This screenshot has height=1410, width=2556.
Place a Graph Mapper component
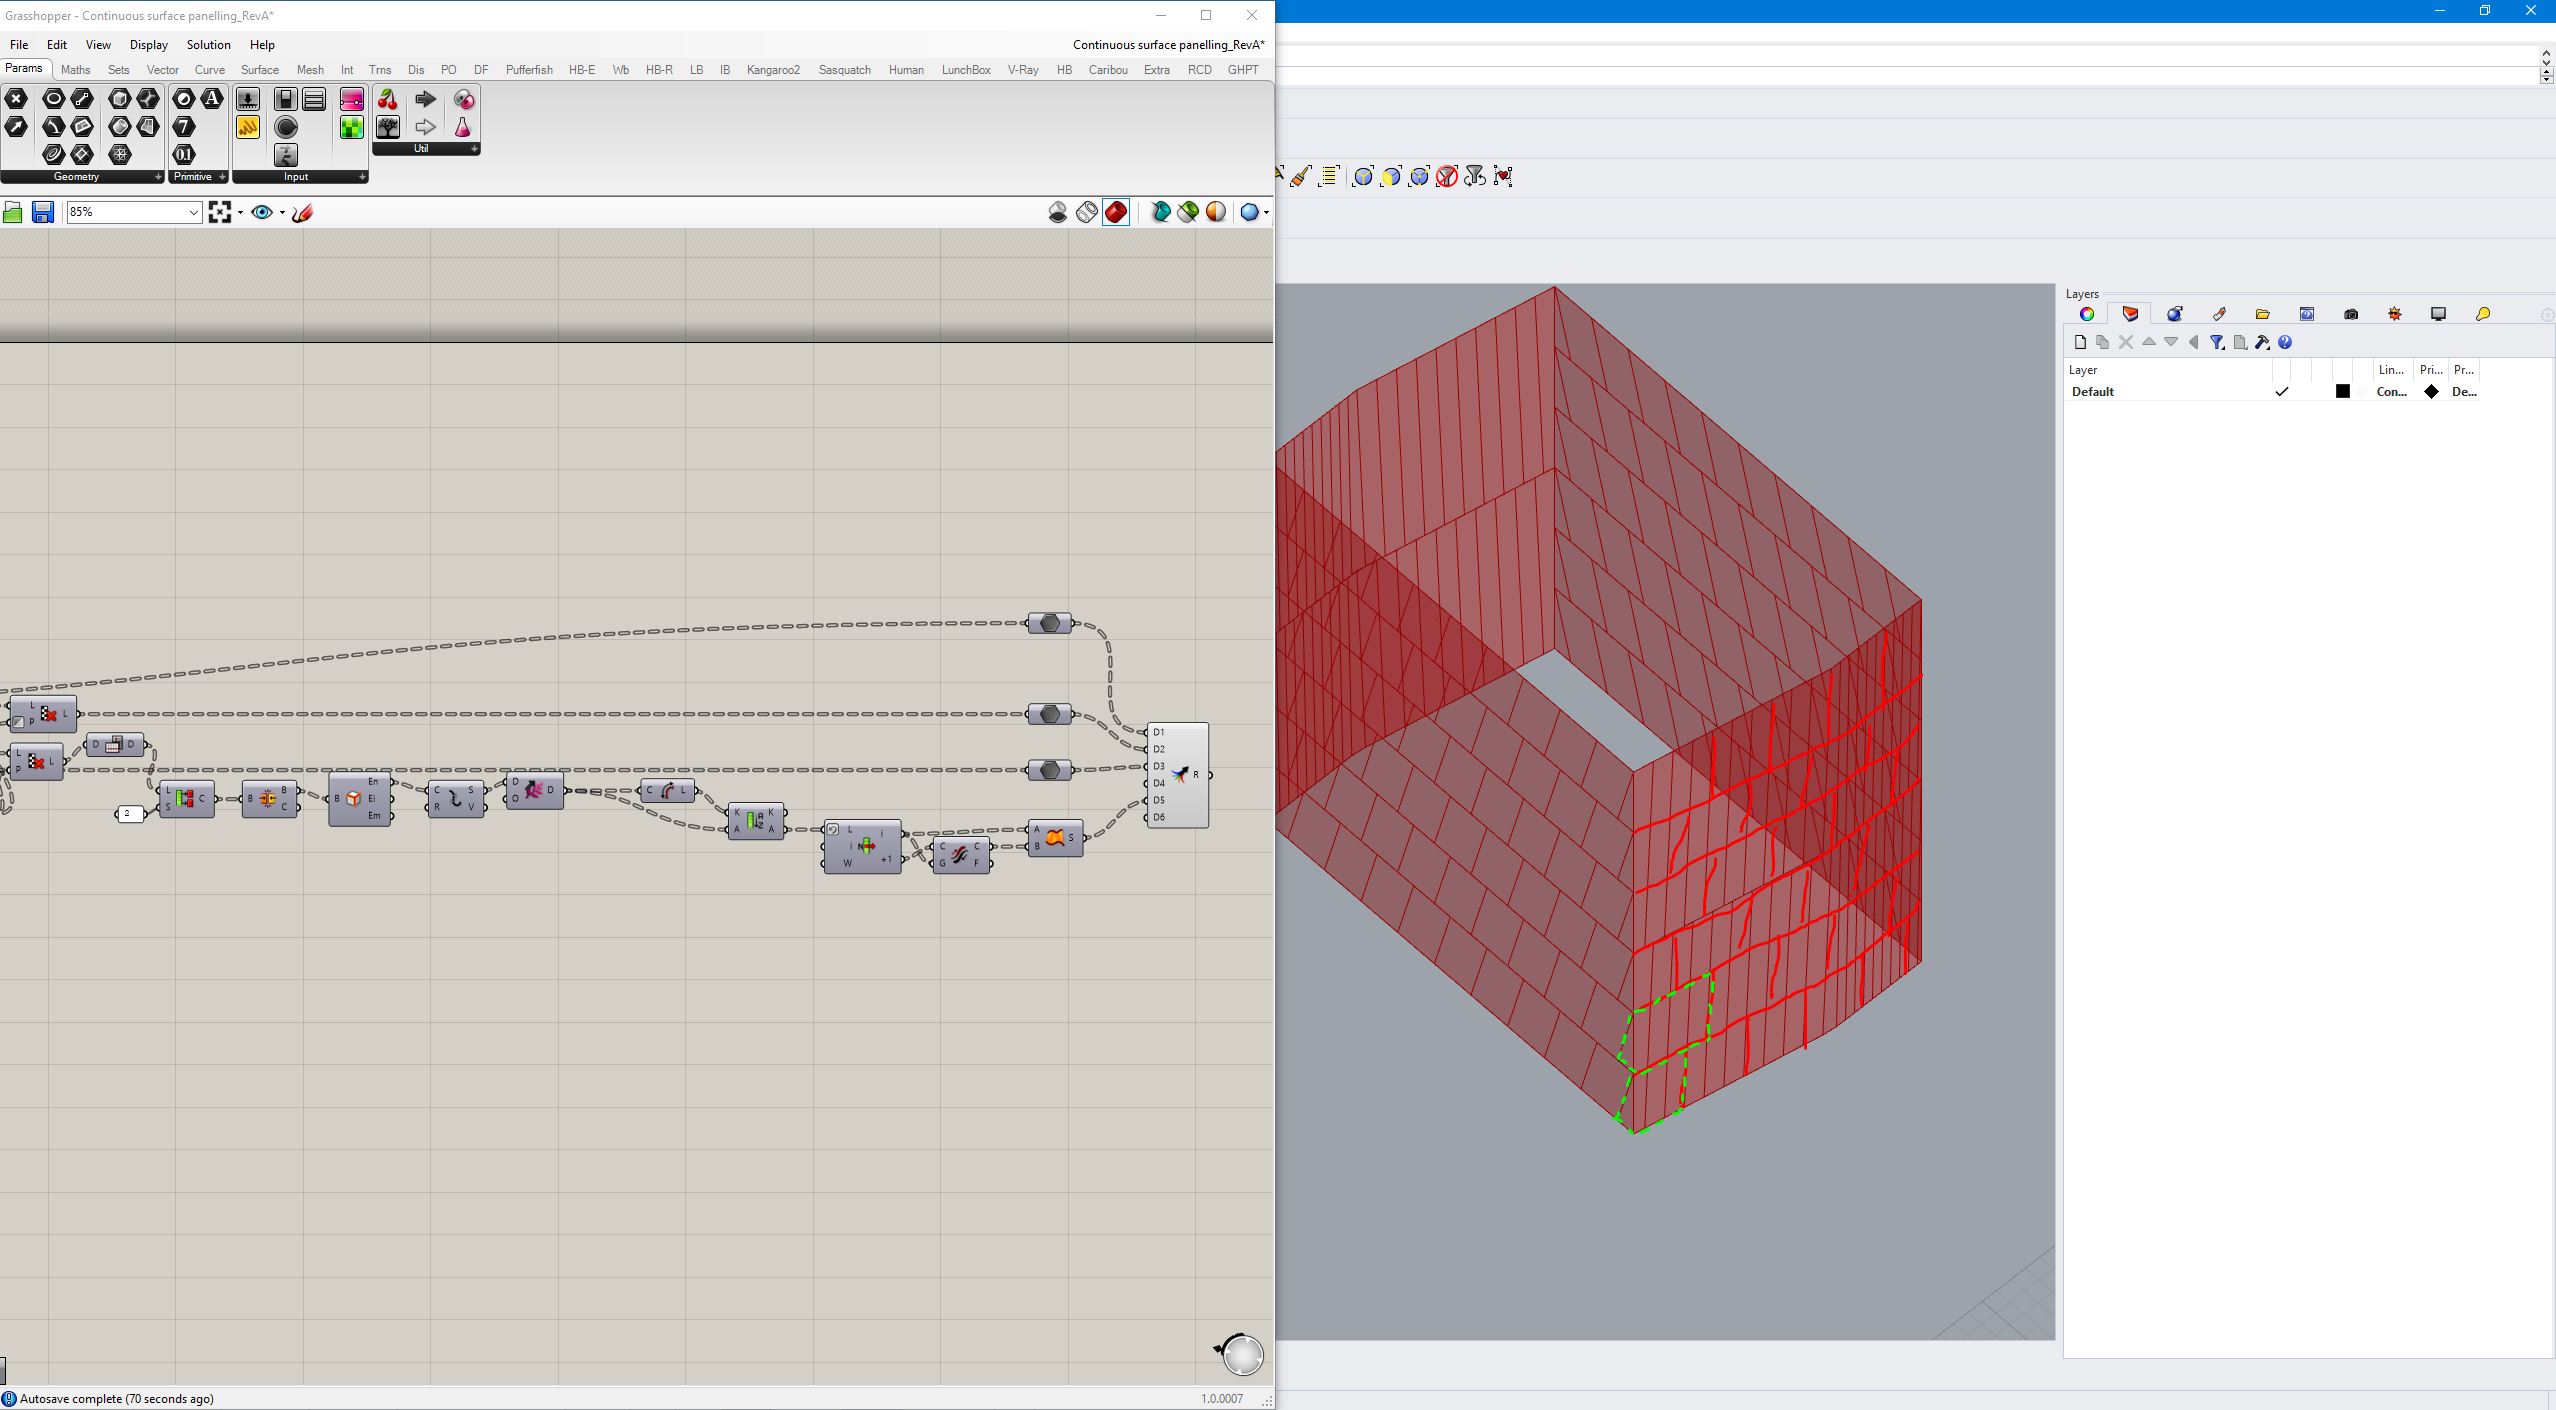click(x=247, y=127)
